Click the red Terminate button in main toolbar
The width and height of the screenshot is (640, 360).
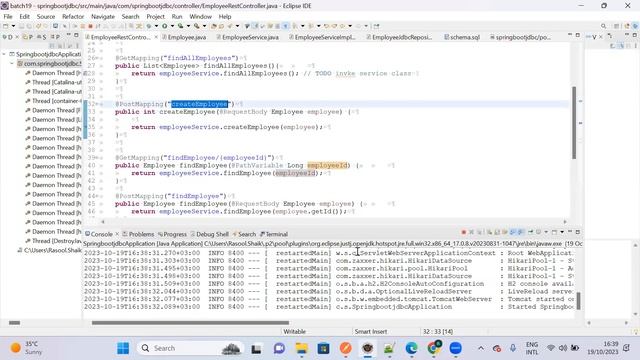[90, 26]
